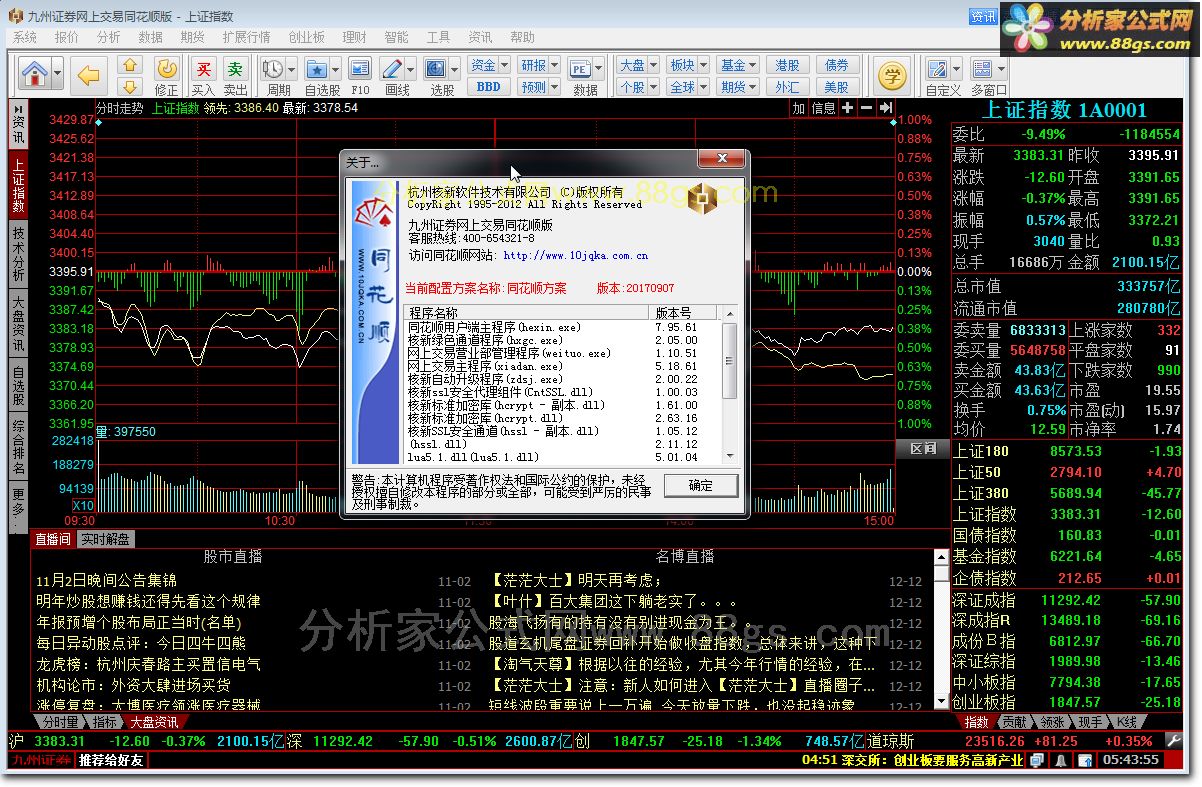Viewport: 1202px width, 787px height.
Task: Switch to the 分时量 bottom tab
Action: [60, 722]
